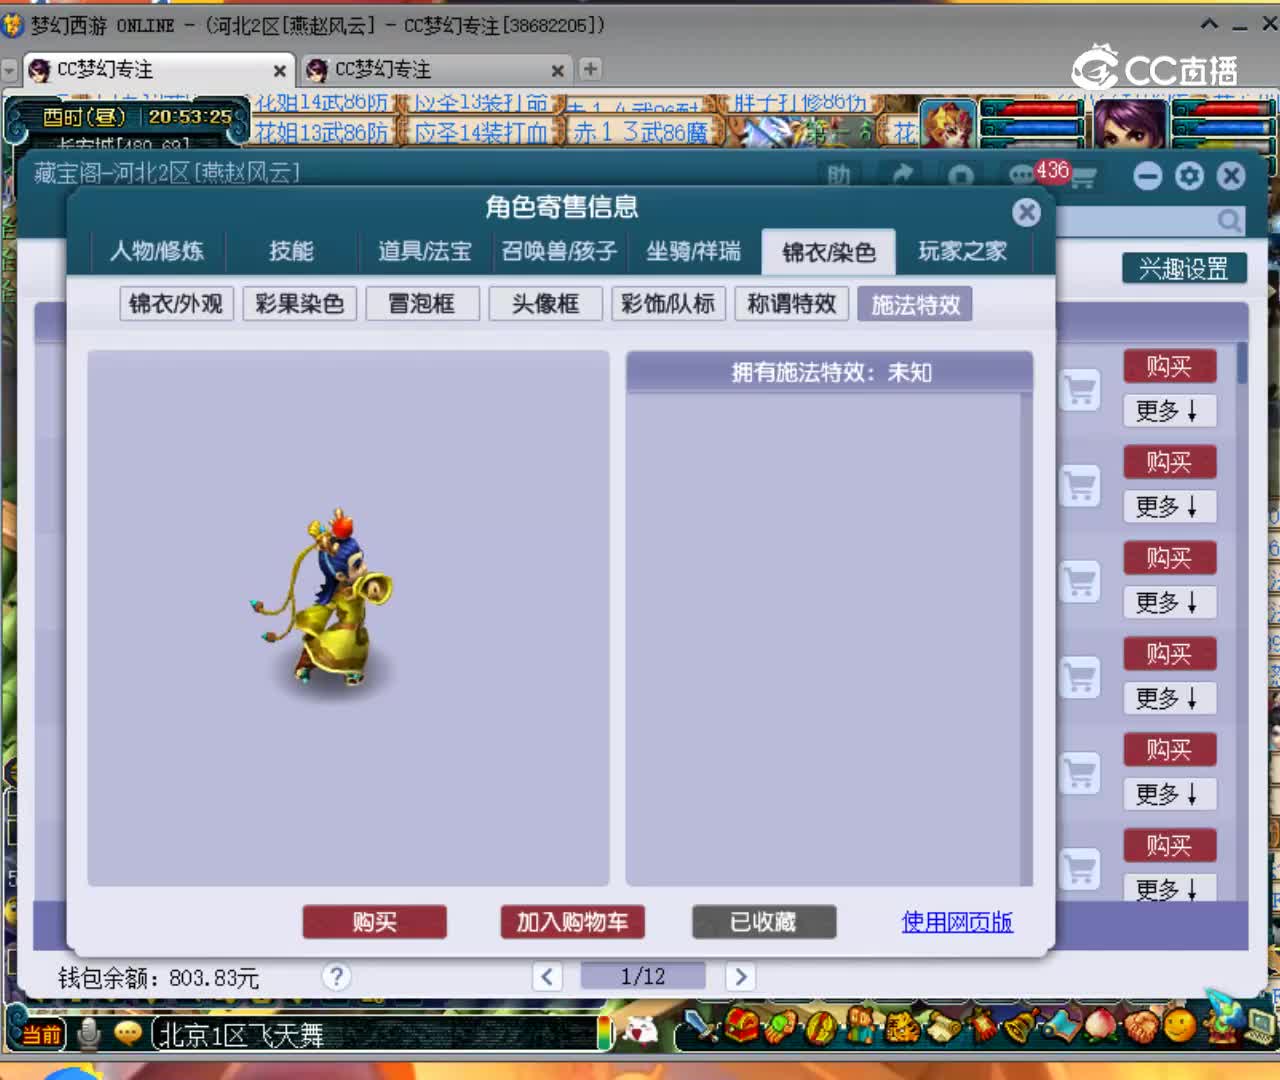Open the shopping cart icon in 藏宝阁 header

pos(1082,178)
